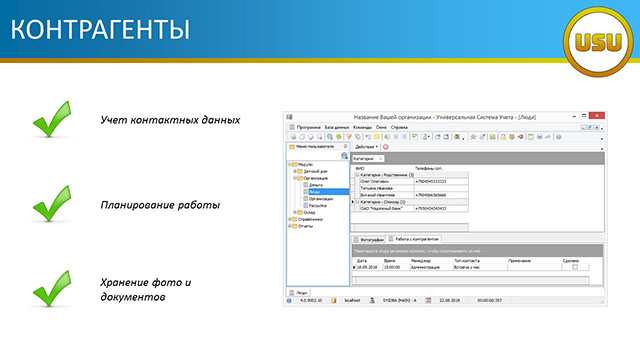Click the blue info icon at toolbar end
640x360 pixels.
pyautogui.click(x=559, y=137)
